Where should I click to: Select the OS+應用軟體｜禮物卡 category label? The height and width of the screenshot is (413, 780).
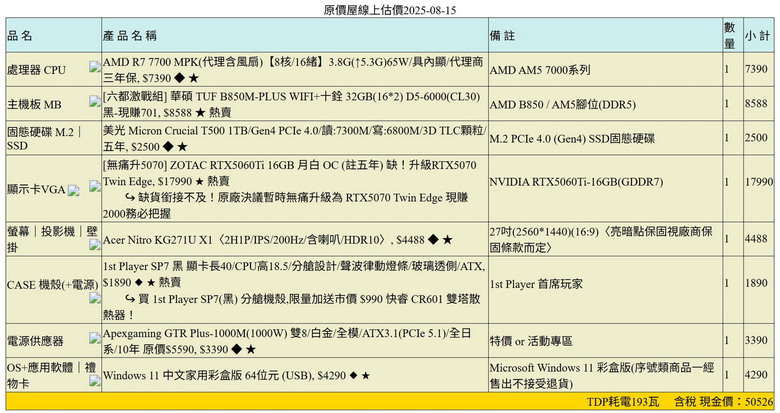[51, 375]
